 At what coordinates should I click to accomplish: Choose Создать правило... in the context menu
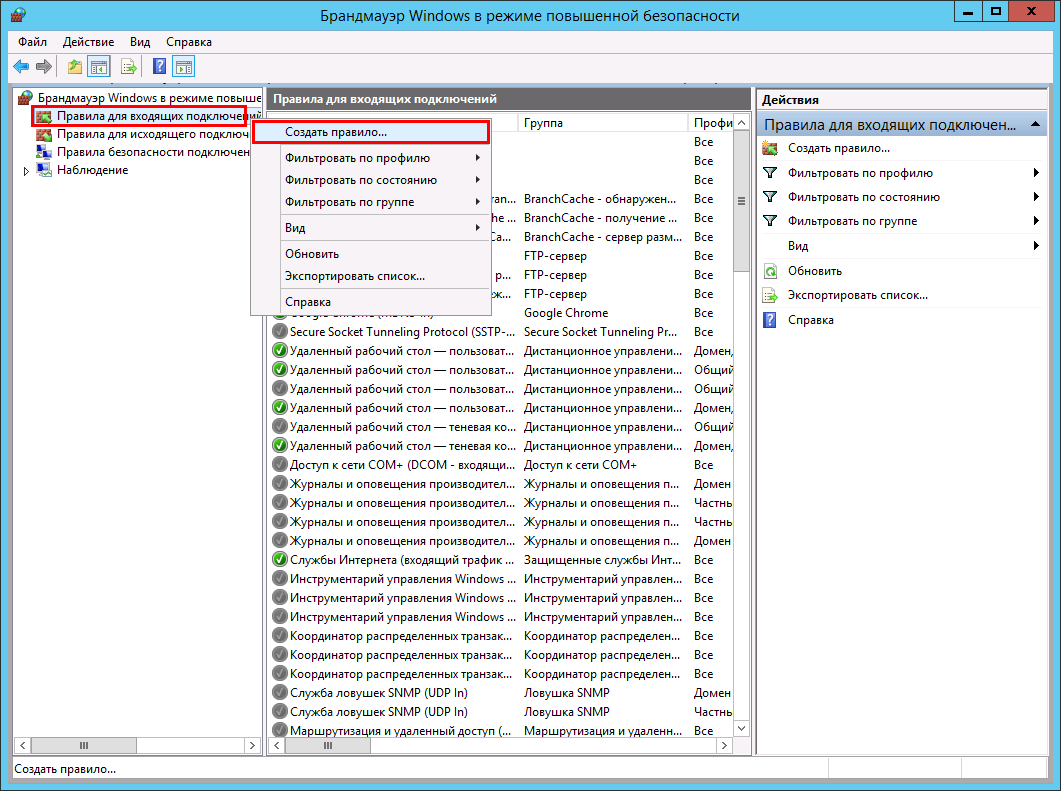(x=336, y=131)
